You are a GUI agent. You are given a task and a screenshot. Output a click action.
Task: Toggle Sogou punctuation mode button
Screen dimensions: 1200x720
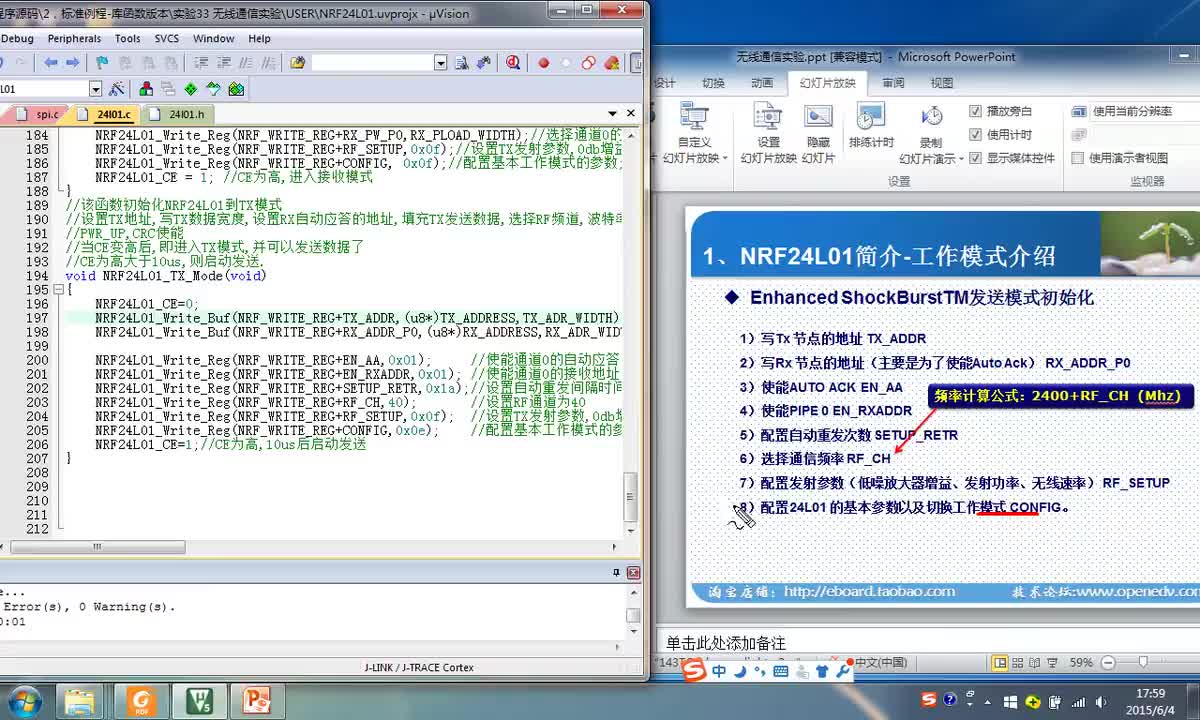759,672
